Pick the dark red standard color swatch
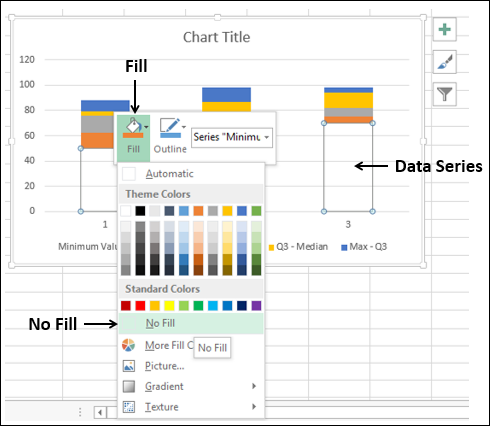The image size is (490, 426). pos(126,306)
